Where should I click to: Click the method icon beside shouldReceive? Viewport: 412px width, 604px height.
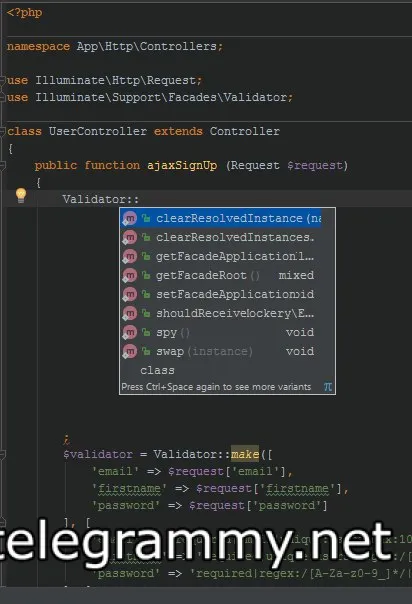[x=130, y=314]
